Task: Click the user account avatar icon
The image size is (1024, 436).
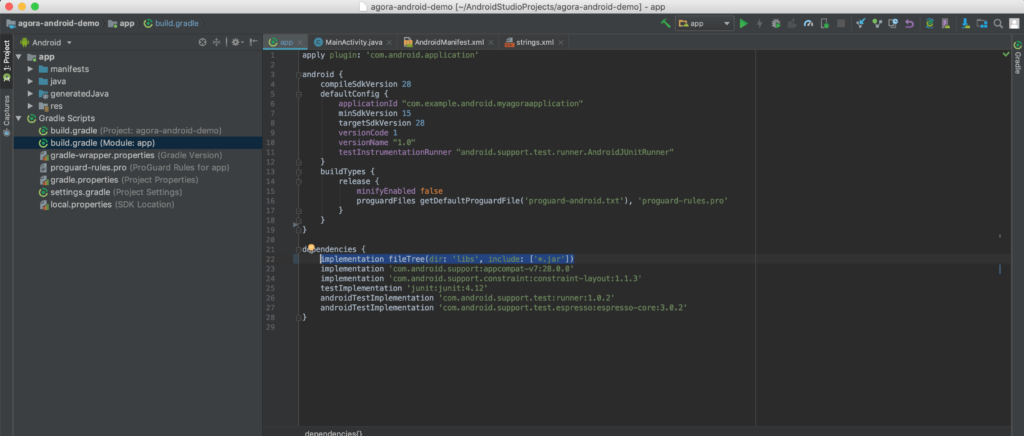Action: pyautogui.click(x=1014, y=23)
